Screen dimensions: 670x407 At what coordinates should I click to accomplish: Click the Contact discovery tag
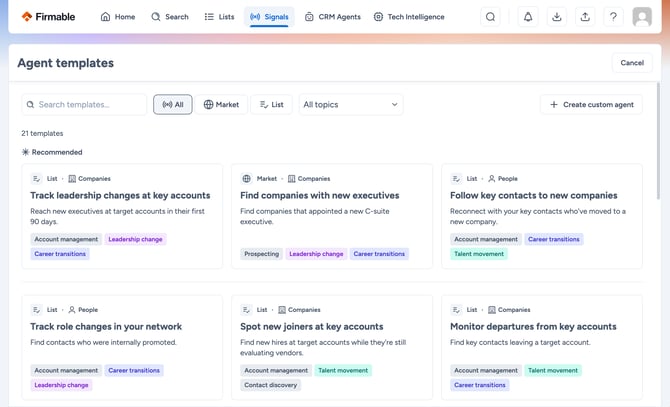(270, 385)
